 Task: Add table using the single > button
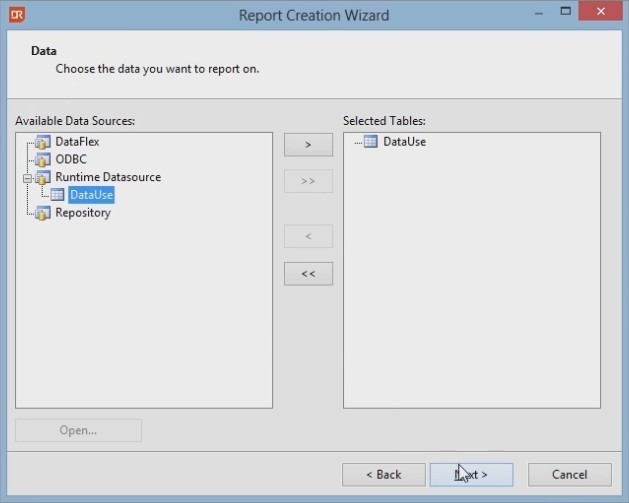click(308, 145)
